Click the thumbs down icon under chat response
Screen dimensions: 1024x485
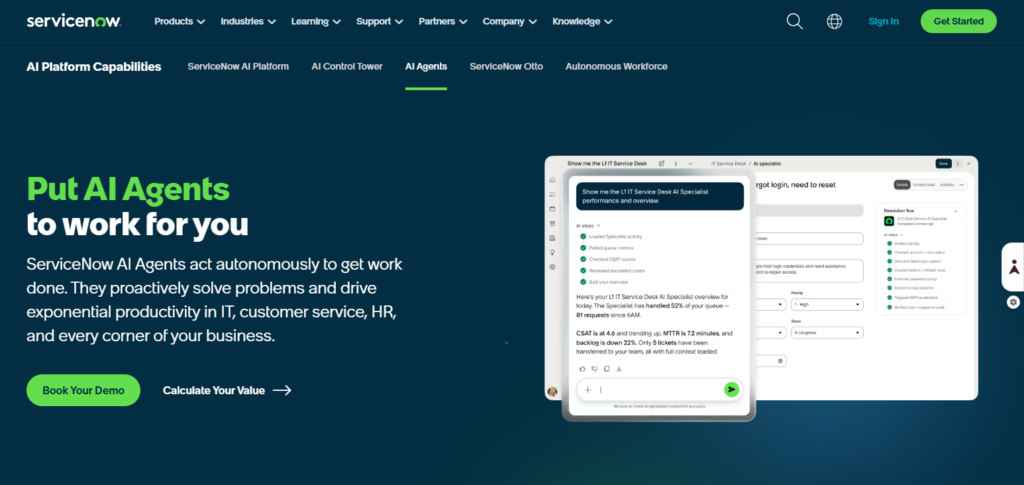click(x=594, y=369)
